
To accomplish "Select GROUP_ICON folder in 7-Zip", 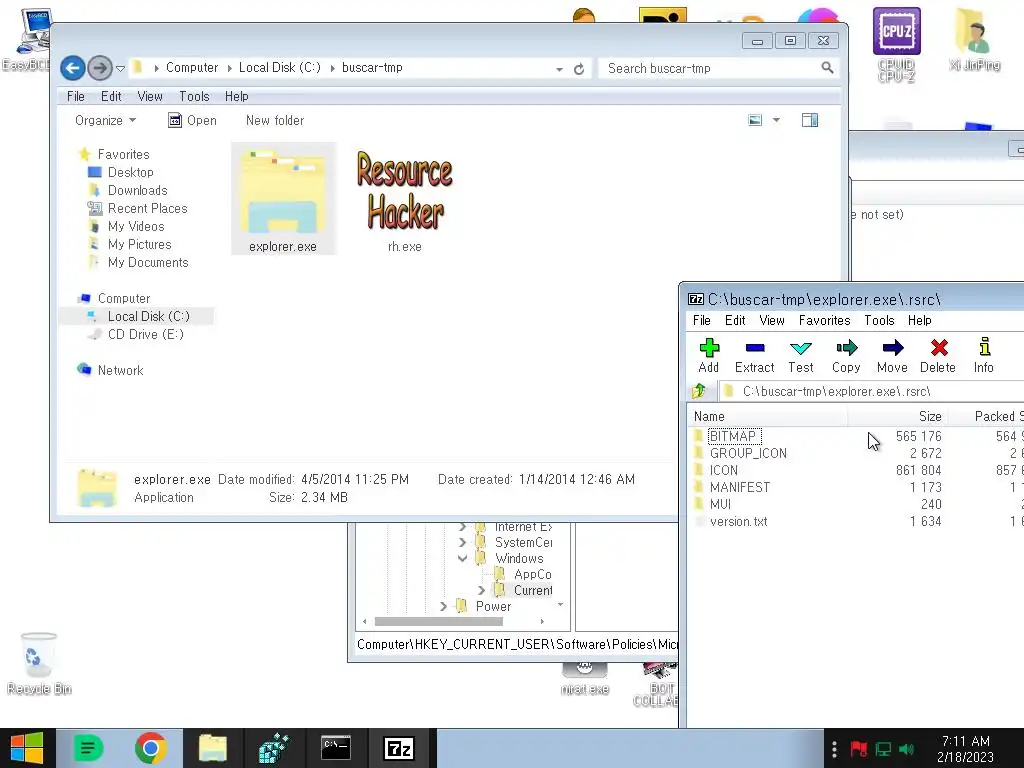I will (748, 453).
